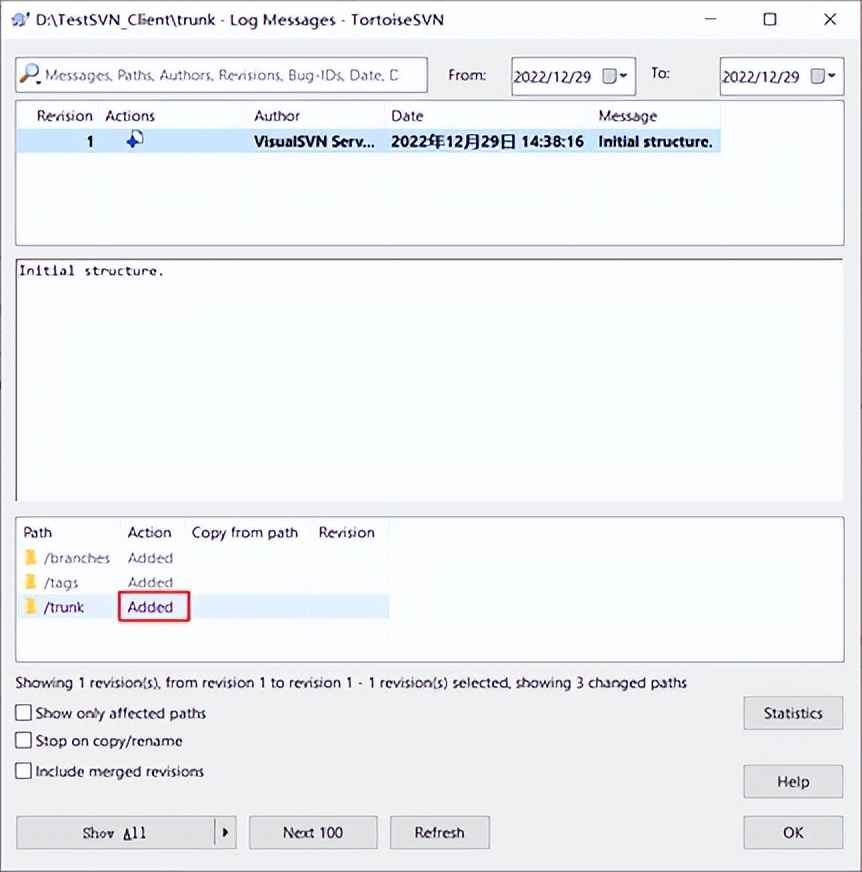862x872 pixels.
Task: Click Added action for /trunk
Action: coord(150,607)
